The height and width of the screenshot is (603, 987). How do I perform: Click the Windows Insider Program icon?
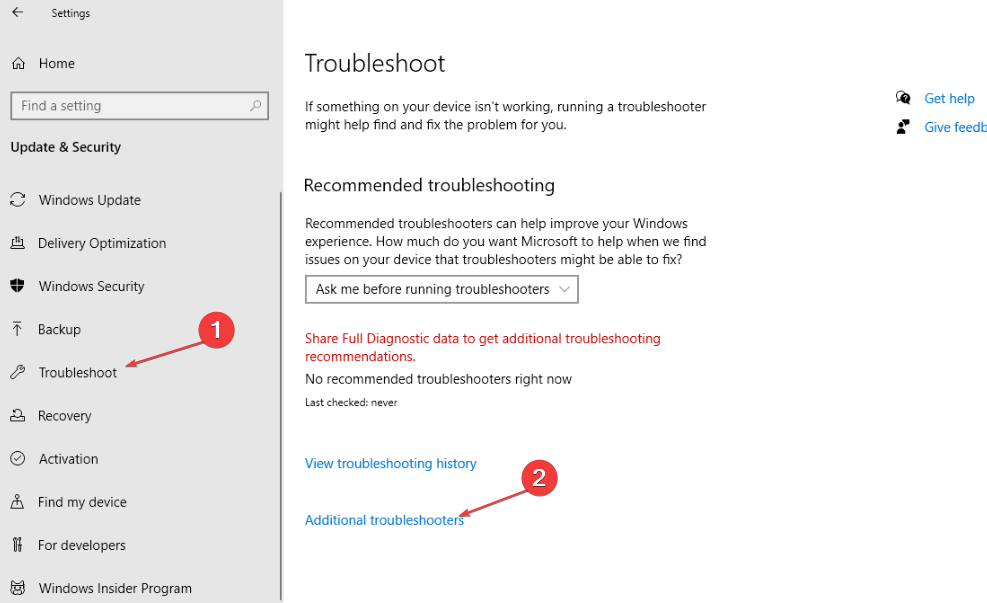point(18,588)
